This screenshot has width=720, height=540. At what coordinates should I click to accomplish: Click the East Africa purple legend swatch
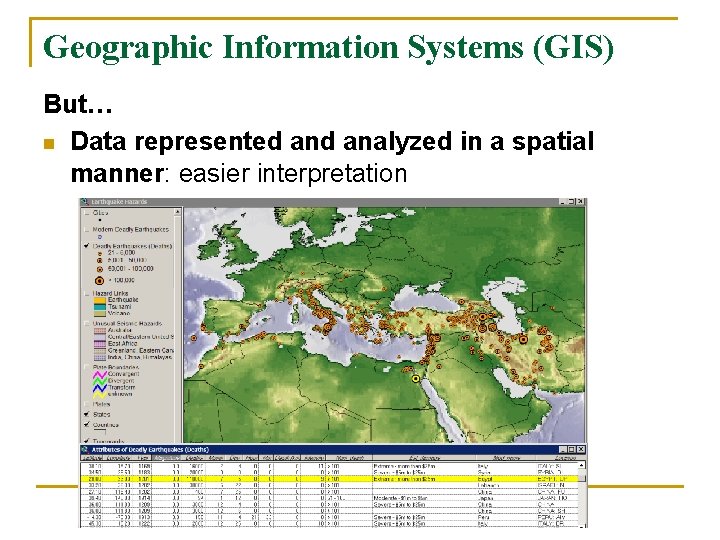point(100,343)
